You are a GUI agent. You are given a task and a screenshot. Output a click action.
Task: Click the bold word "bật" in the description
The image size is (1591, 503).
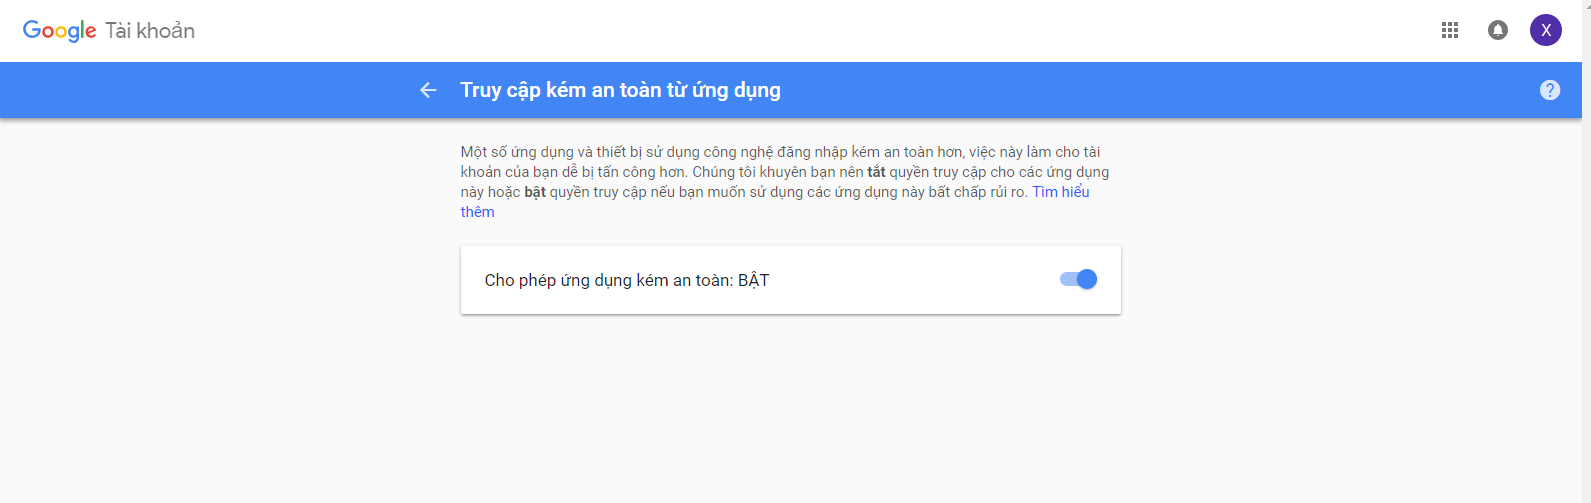(534, 192)
